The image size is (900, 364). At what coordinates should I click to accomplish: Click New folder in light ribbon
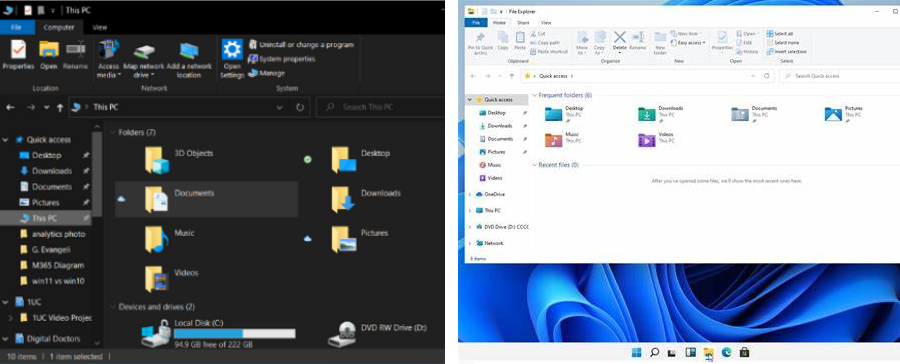(660, 43)
